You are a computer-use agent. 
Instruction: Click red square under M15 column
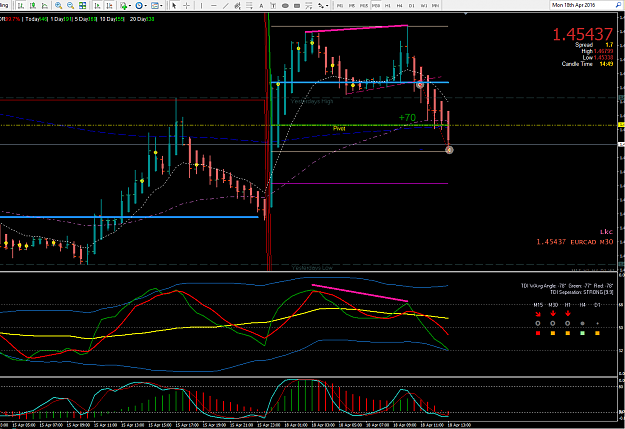click(x=538, y=333)
